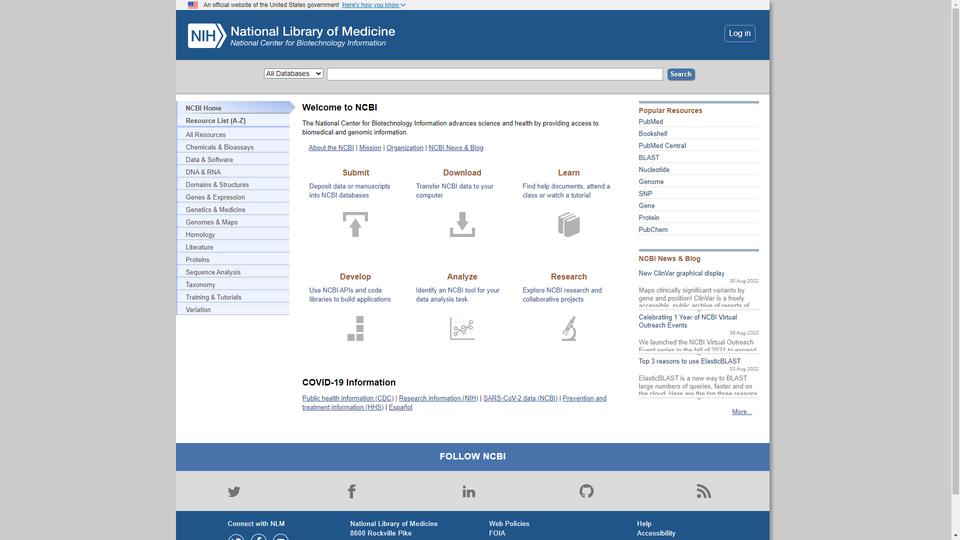Open the Analyze heading link

click(462, 277)
